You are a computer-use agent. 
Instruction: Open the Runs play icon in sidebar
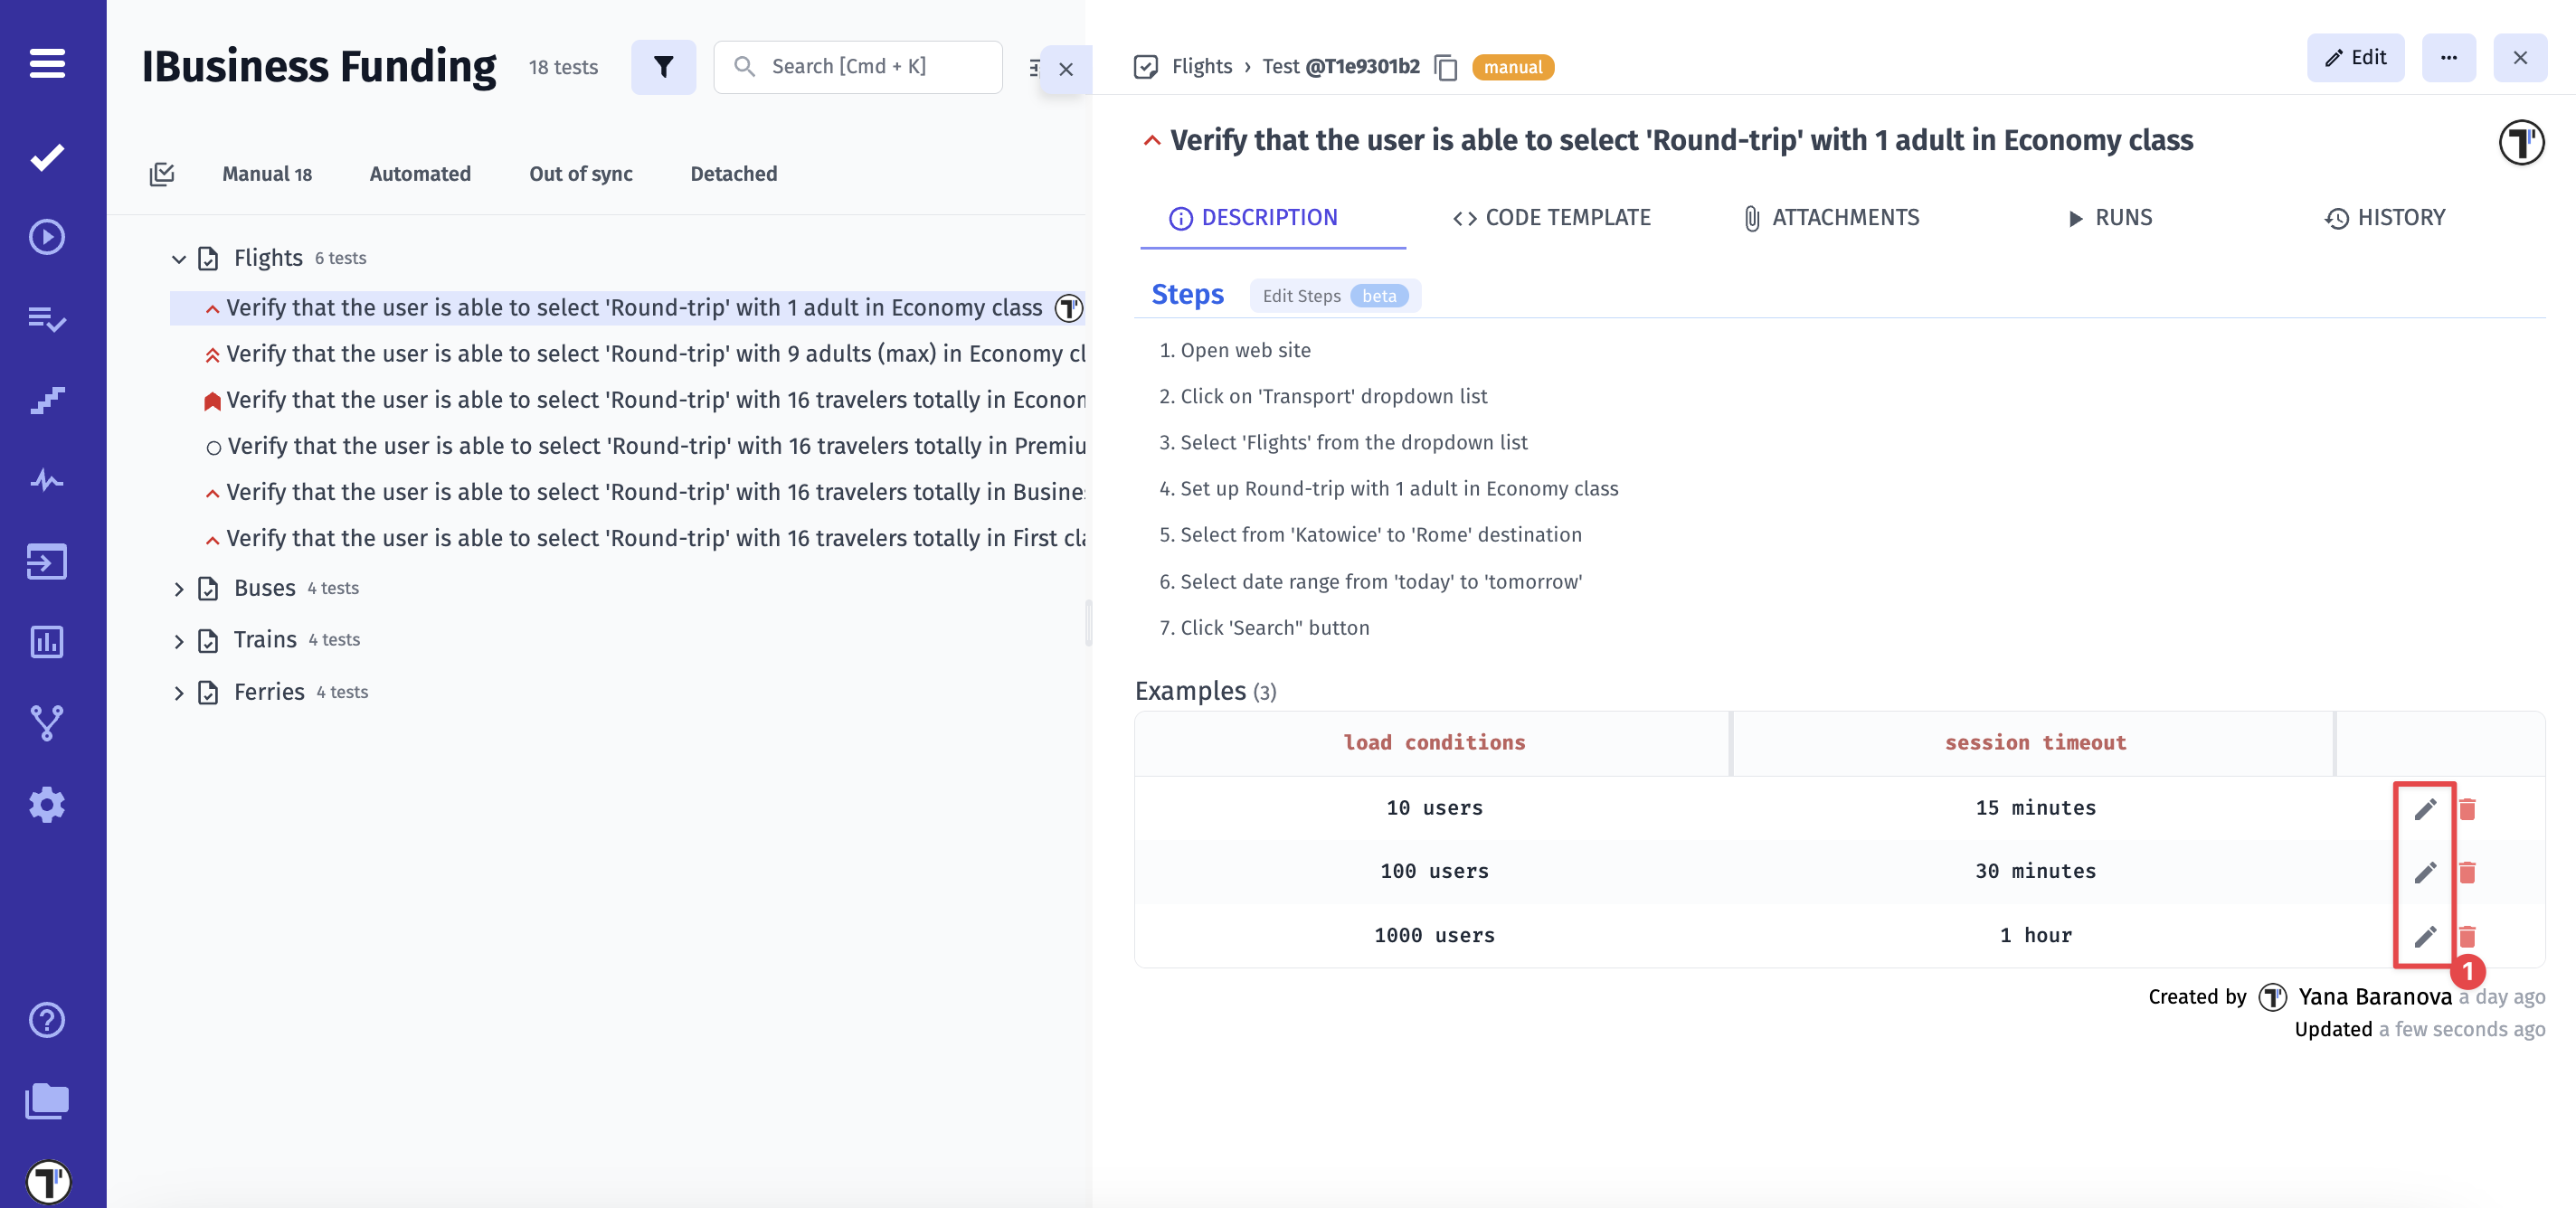coord(47,237)
